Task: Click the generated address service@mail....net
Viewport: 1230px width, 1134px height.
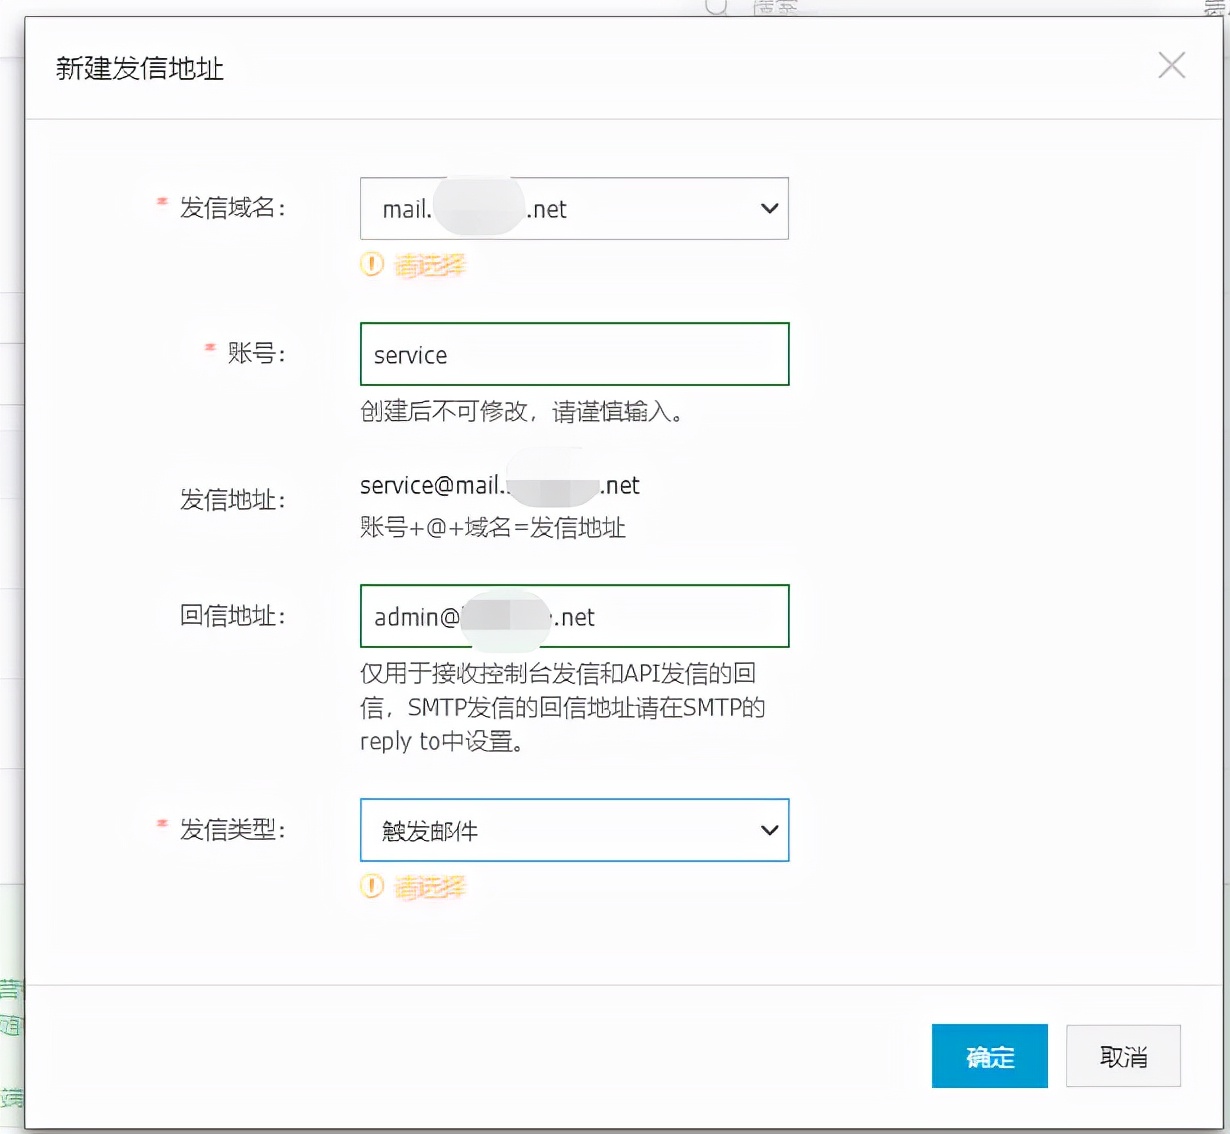Action: tap(500, 485)
